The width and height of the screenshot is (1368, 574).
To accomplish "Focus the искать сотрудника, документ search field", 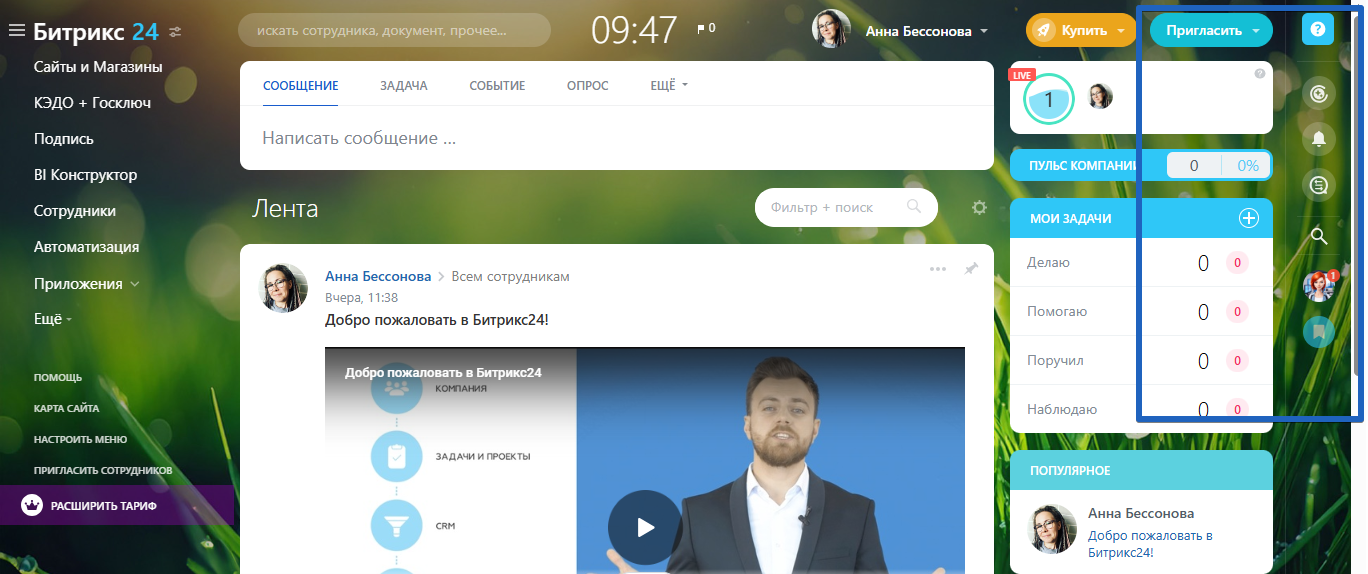I will pos(394,30).
